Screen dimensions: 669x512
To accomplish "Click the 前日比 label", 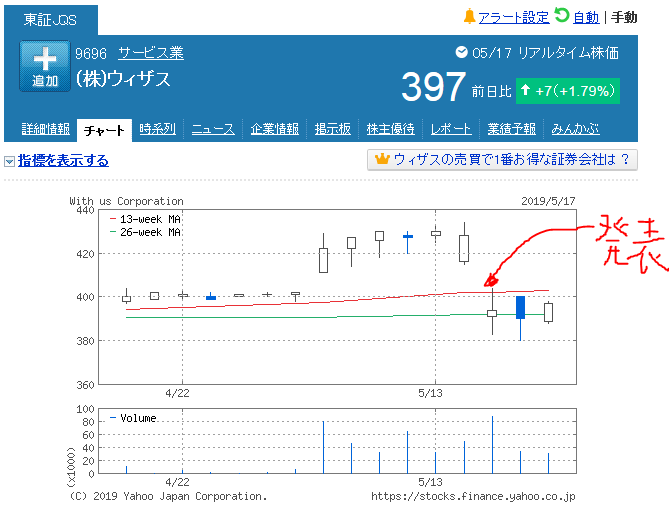I will click(492, 91).
